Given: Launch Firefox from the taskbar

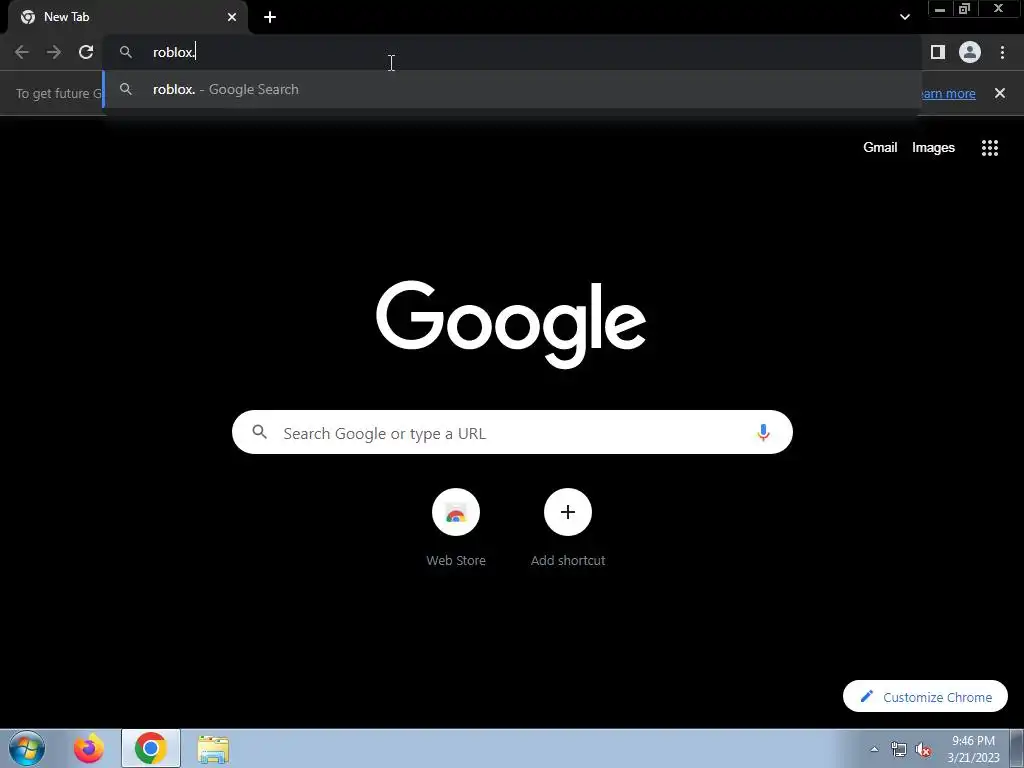Looking at the screenshot, I should 88,748.
